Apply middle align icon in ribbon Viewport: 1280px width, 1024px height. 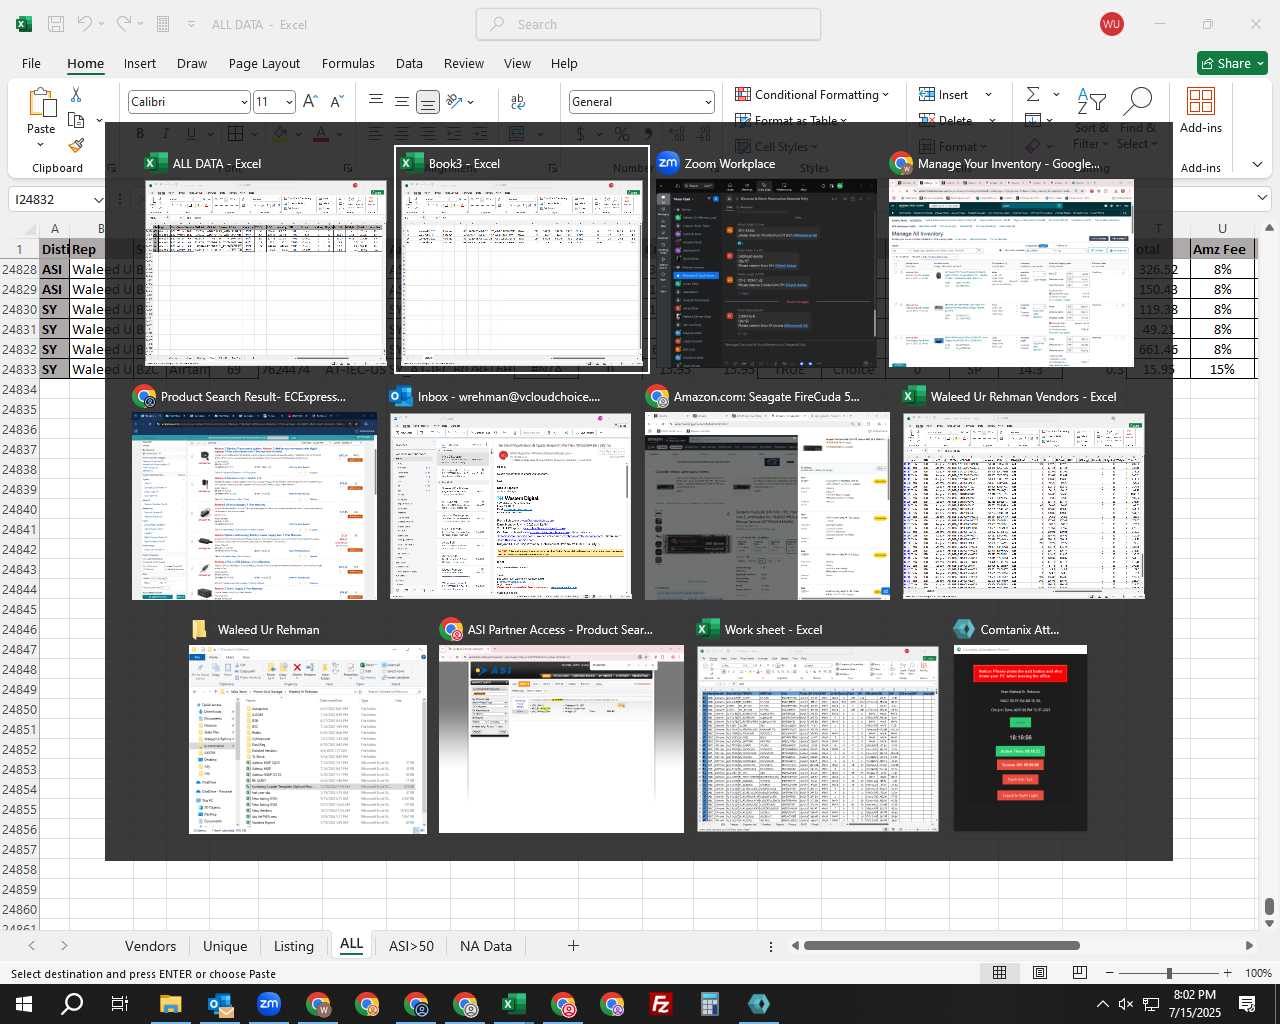point(401,101)
